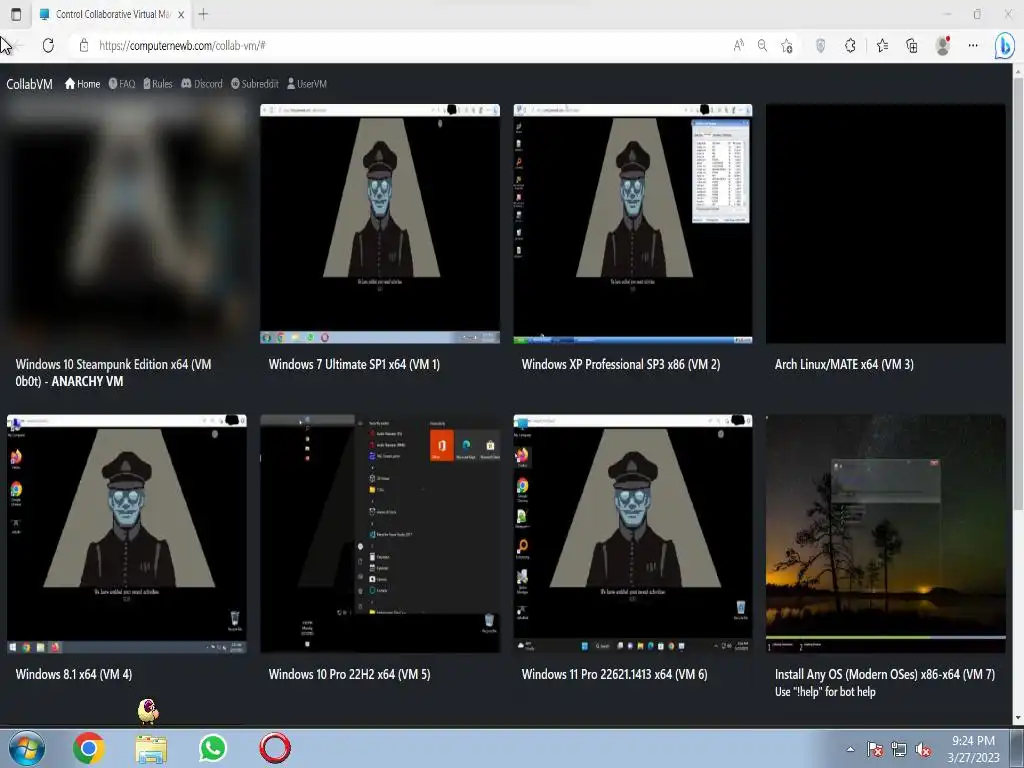Open tab actions menu icon
The width and height of the screenshot is (1024, 768).
tap(16, 14)
